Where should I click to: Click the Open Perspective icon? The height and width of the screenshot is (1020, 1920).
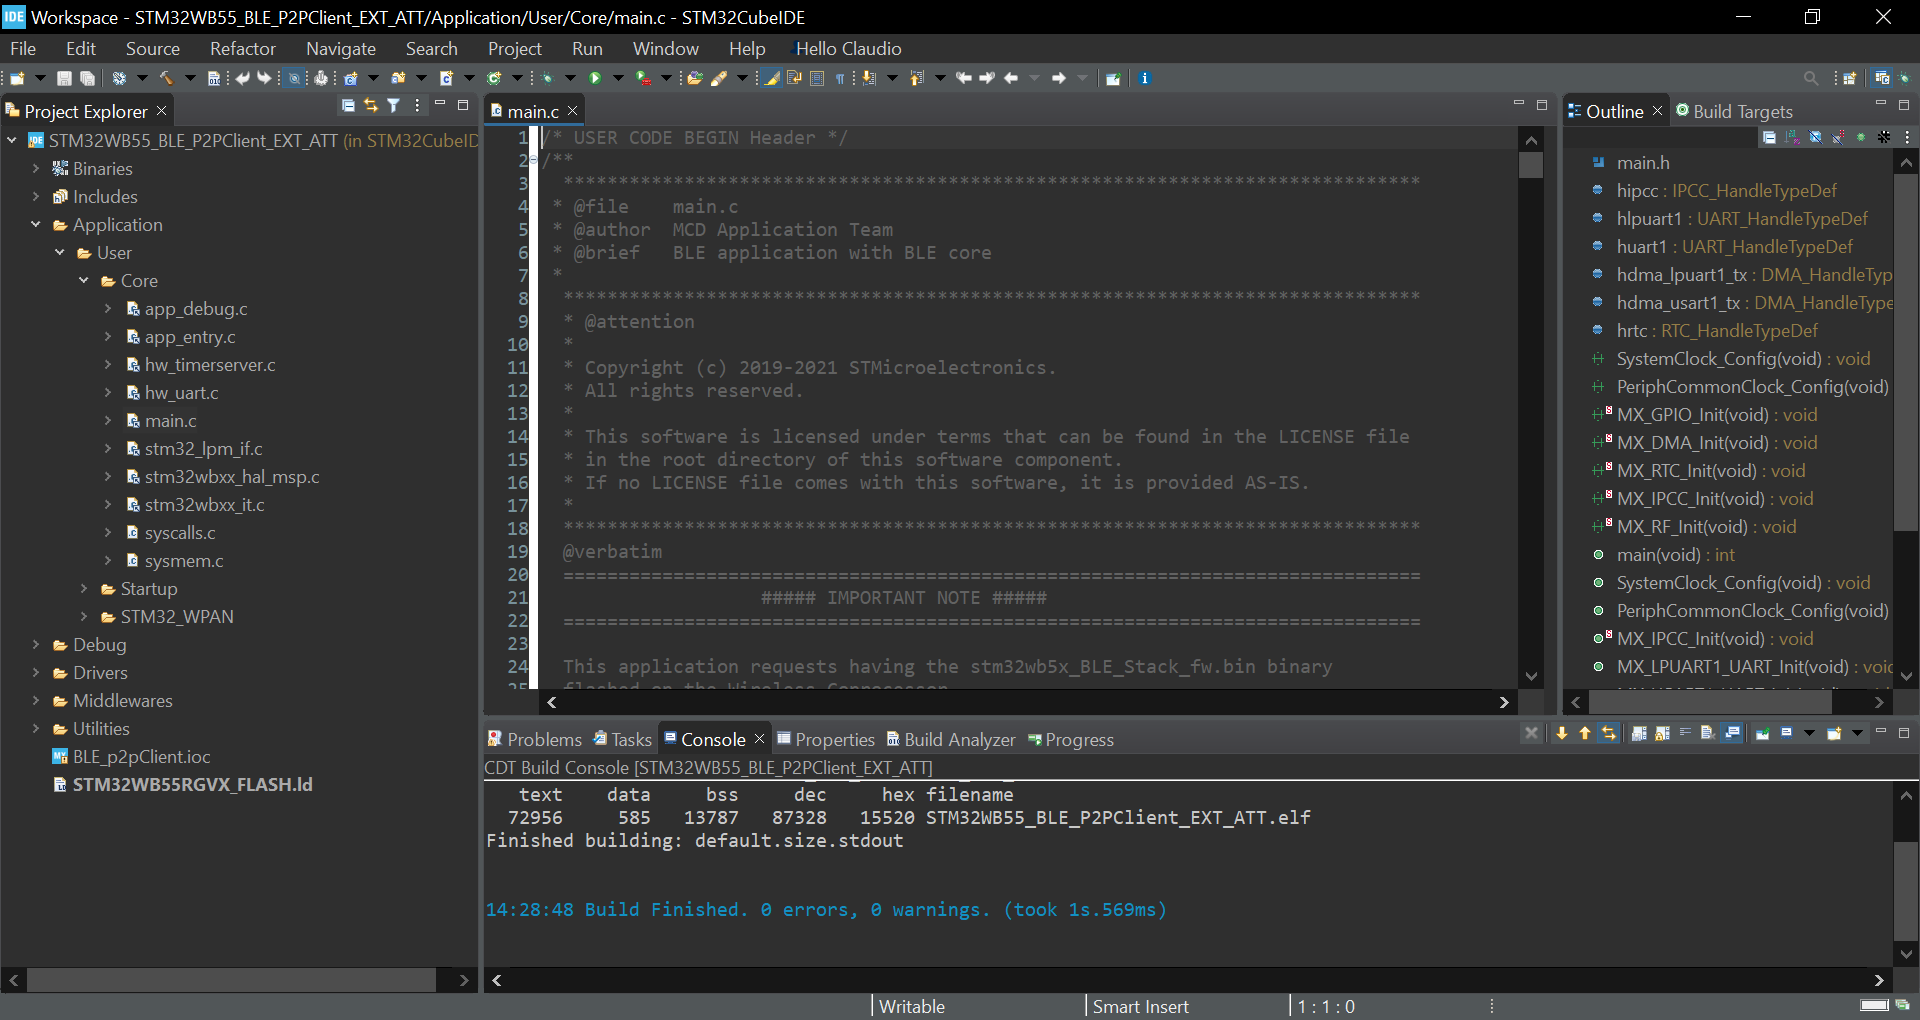pyautogui.click(x=1850, y=78)
